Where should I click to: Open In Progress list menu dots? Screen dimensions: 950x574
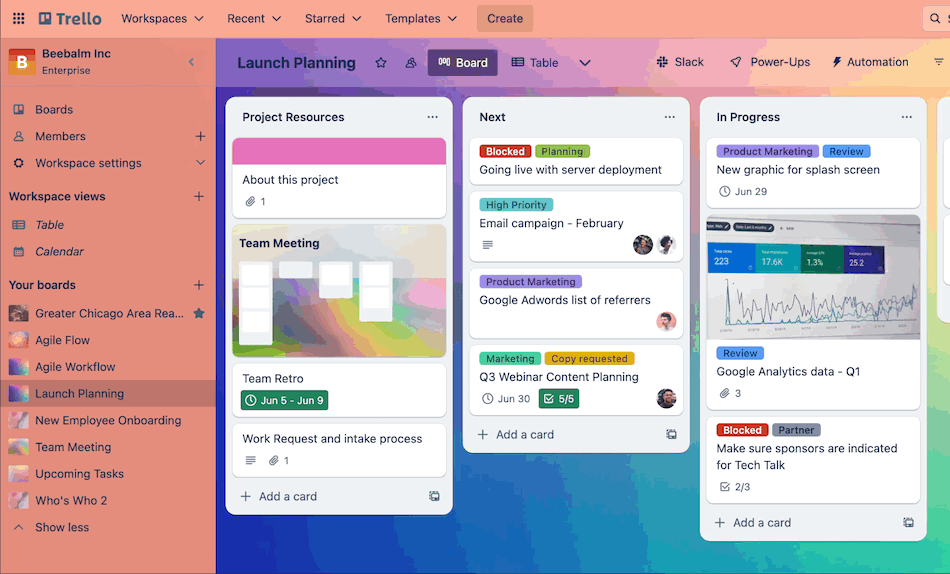tap(906, 117)
